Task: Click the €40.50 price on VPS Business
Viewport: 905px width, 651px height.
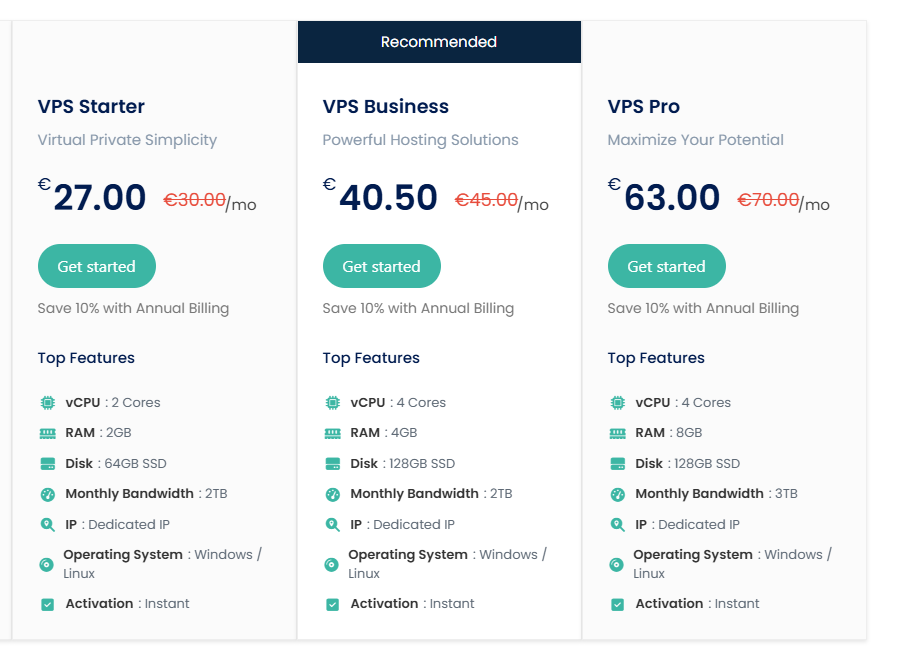Action: 388,198
